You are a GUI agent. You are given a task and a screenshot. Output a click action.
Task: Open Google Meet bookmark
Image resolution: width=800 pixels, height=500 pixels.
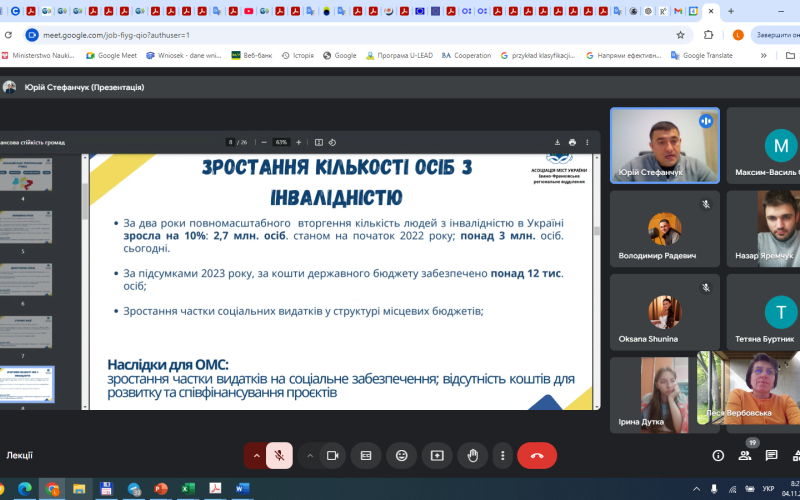111,56
